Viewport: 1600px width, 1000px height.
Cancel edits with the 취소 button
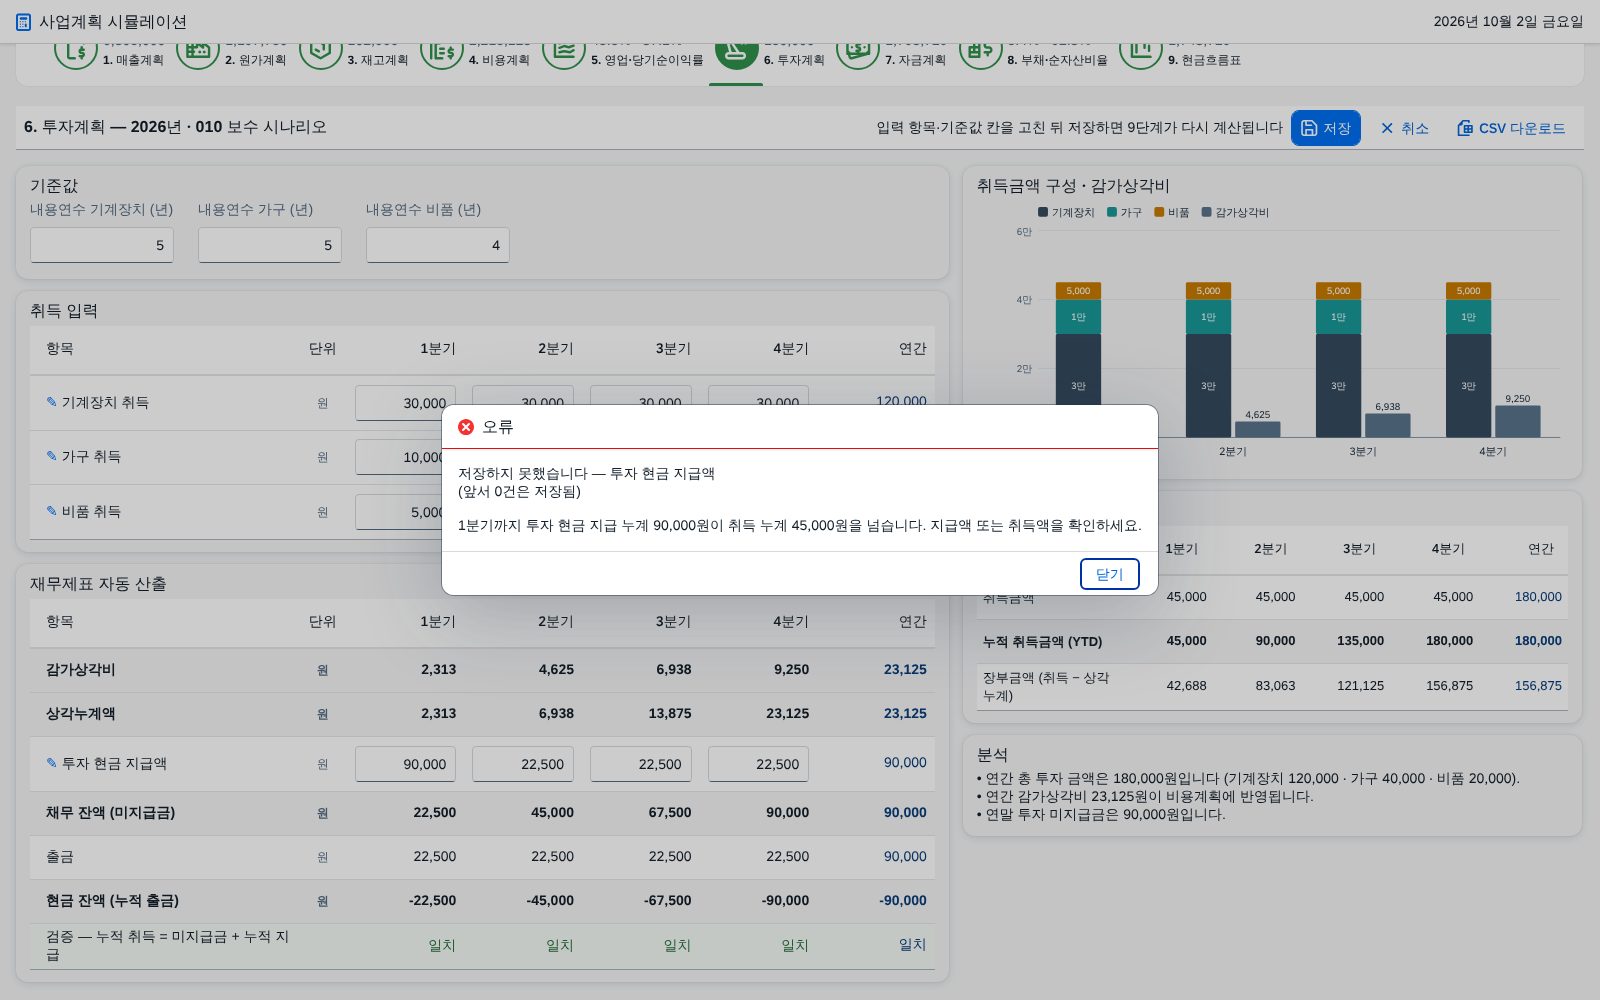pyautogui.click(x=1404, y=128)
